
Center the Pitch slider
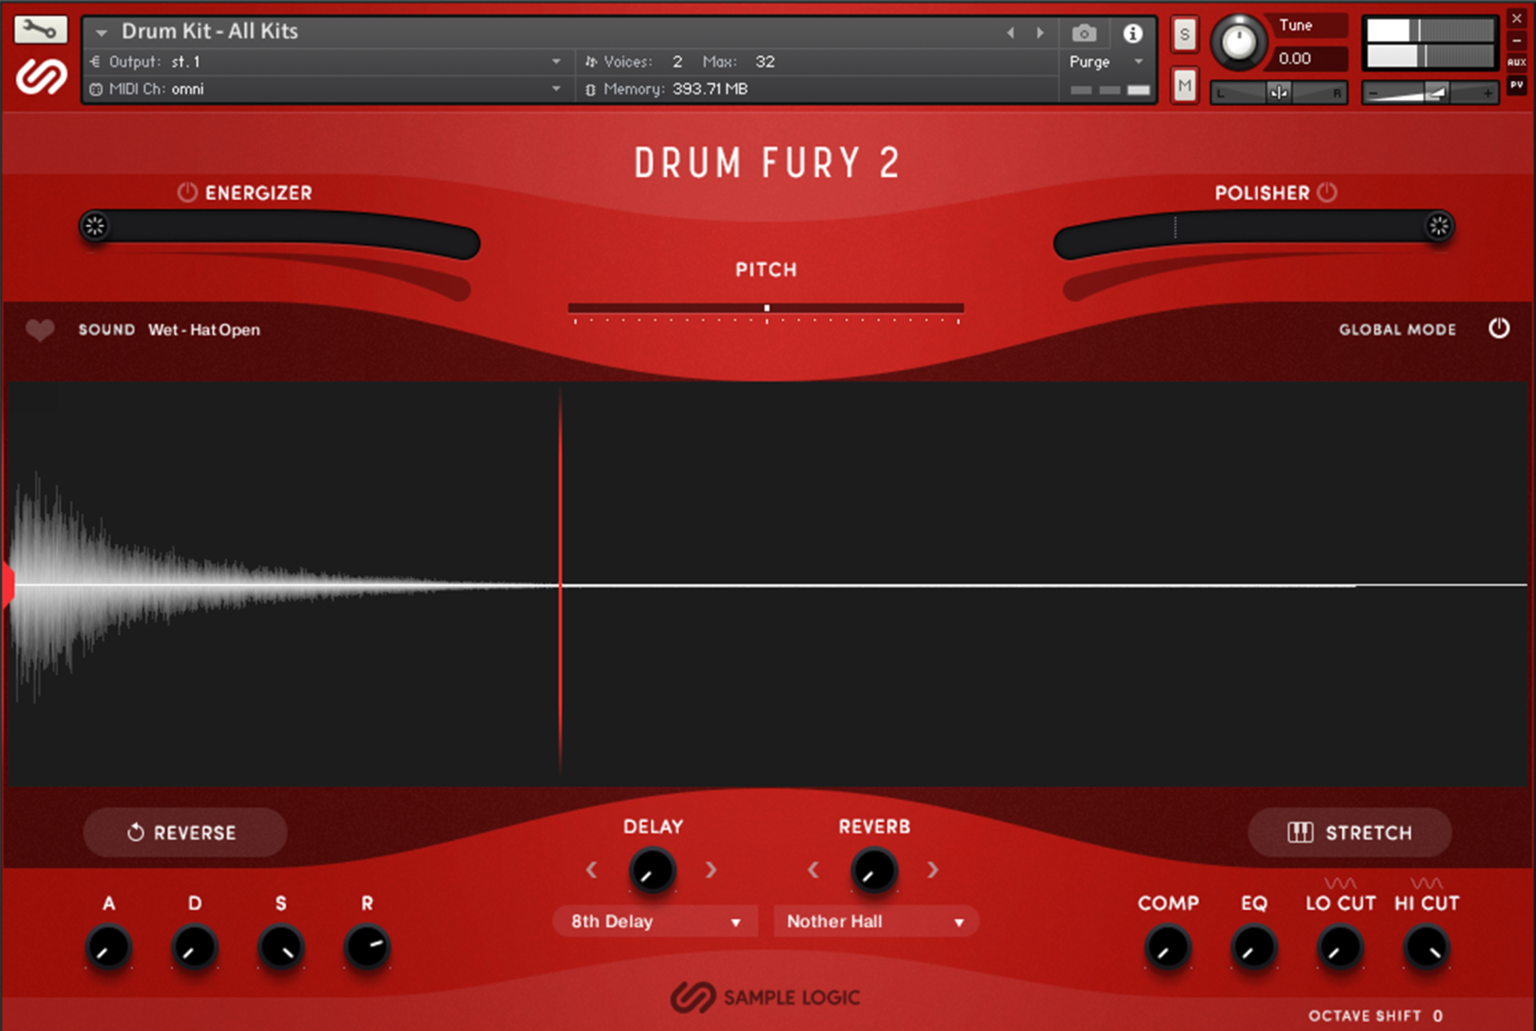[766, 308]
